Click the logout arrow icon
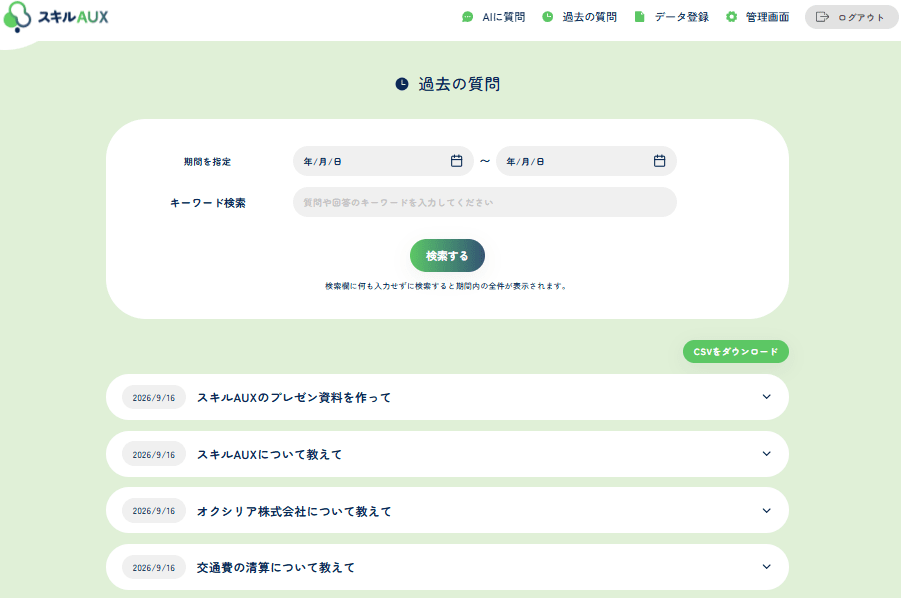 click(822, 17)
